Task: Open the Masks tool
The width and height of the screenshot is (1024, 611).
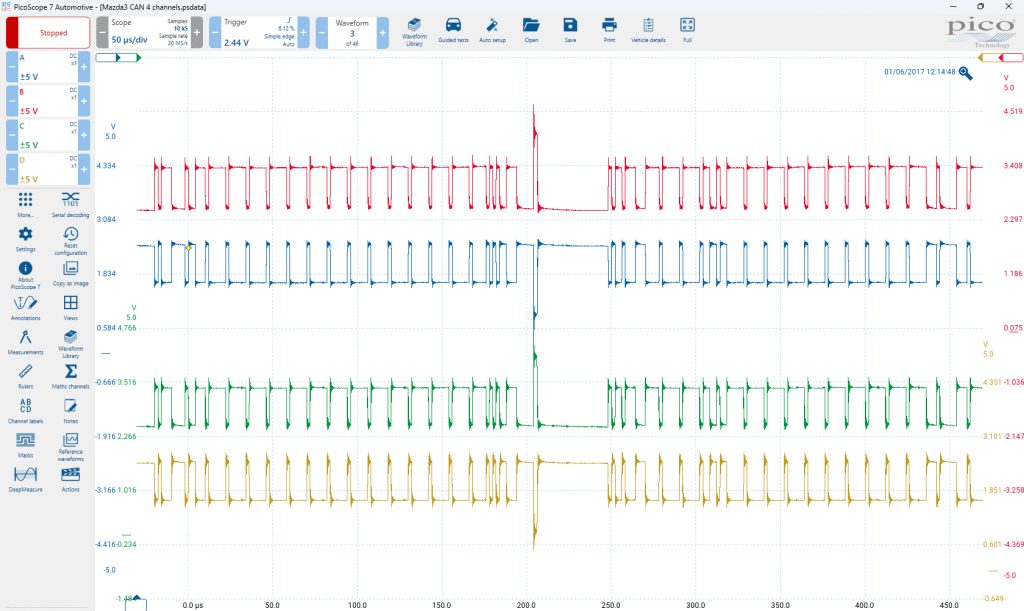Action: click(x=25, y=445)
